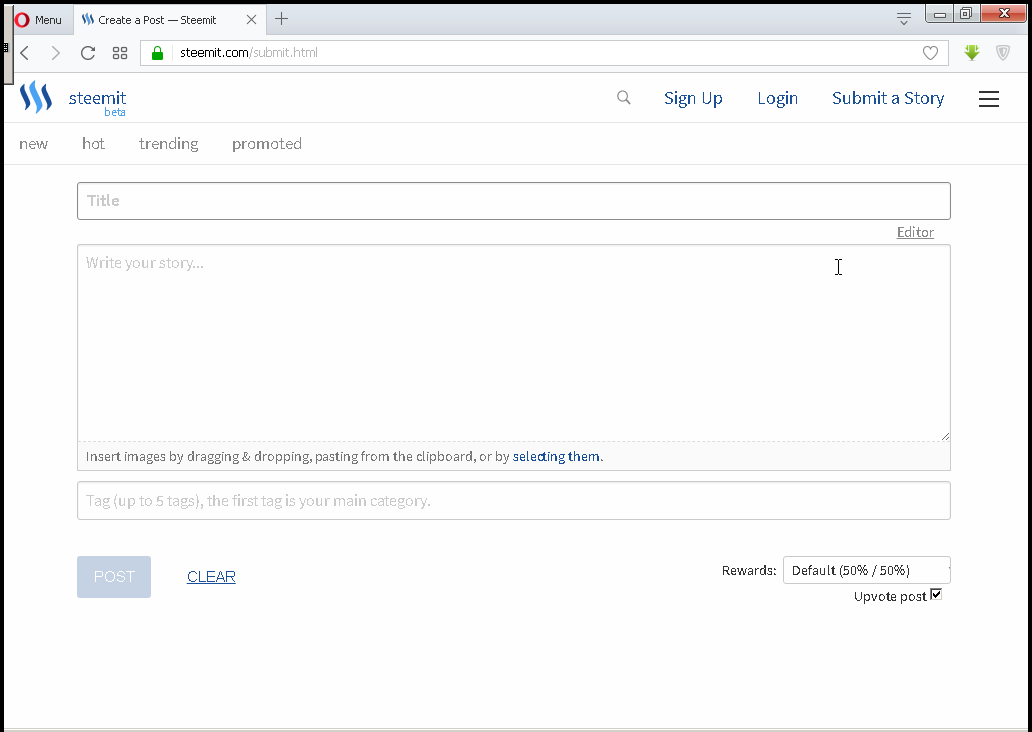The height and width of the screenshot is (732, 1032).
Task: Open the site search magnifier
Action: (624, 97)
